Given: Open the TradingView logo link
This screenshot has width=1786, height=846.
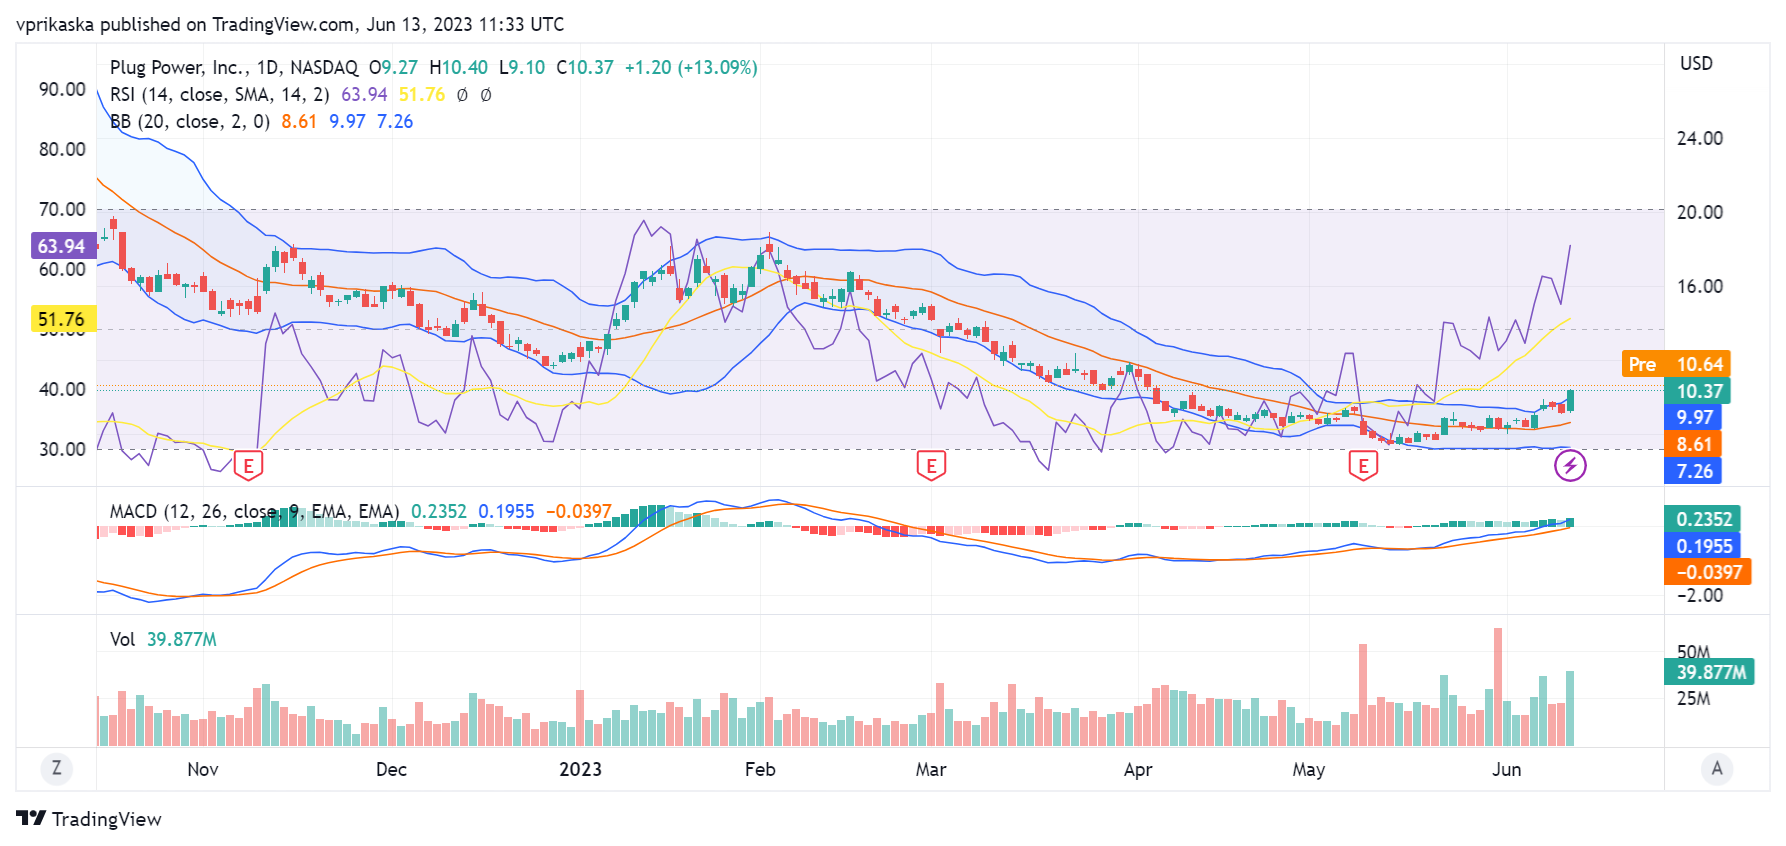Looking at the screenshot, I should coord(89,819).
